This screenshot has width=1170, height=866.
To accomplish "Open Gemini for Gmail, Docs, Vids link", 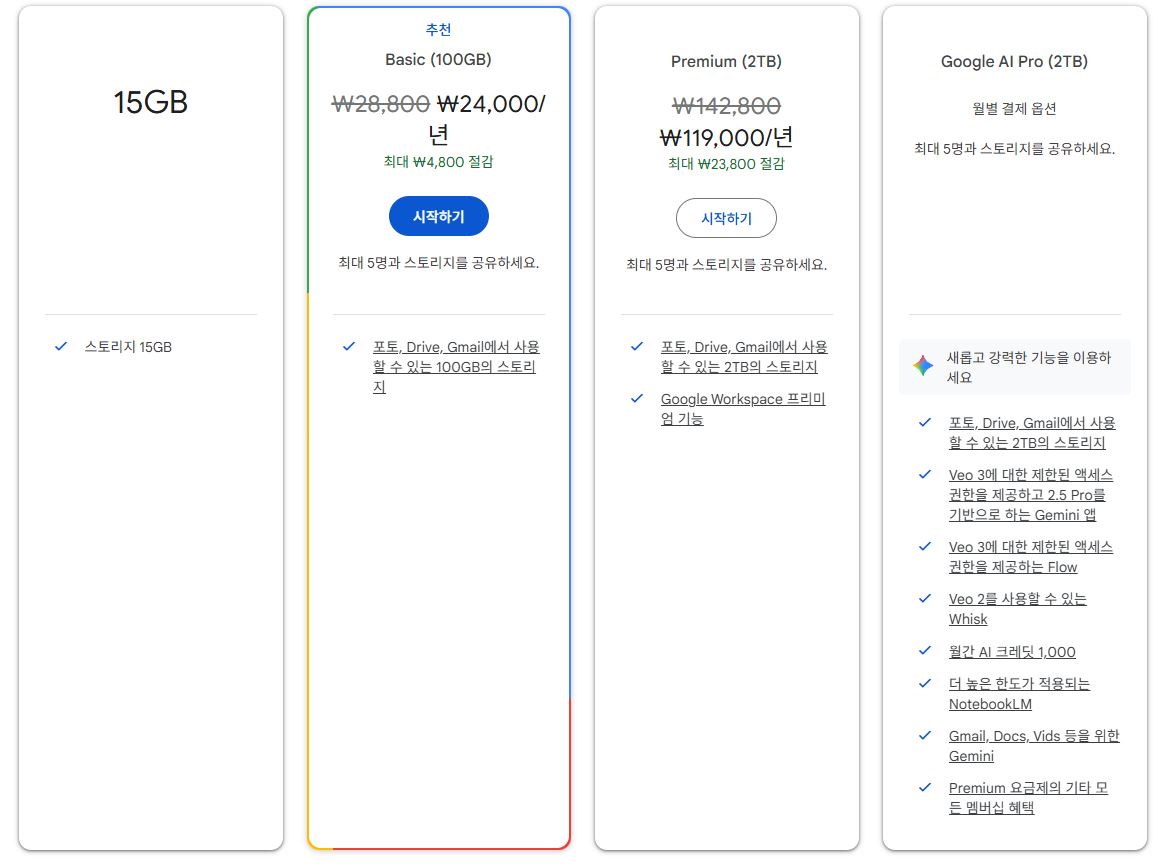I will (1033, 746).
